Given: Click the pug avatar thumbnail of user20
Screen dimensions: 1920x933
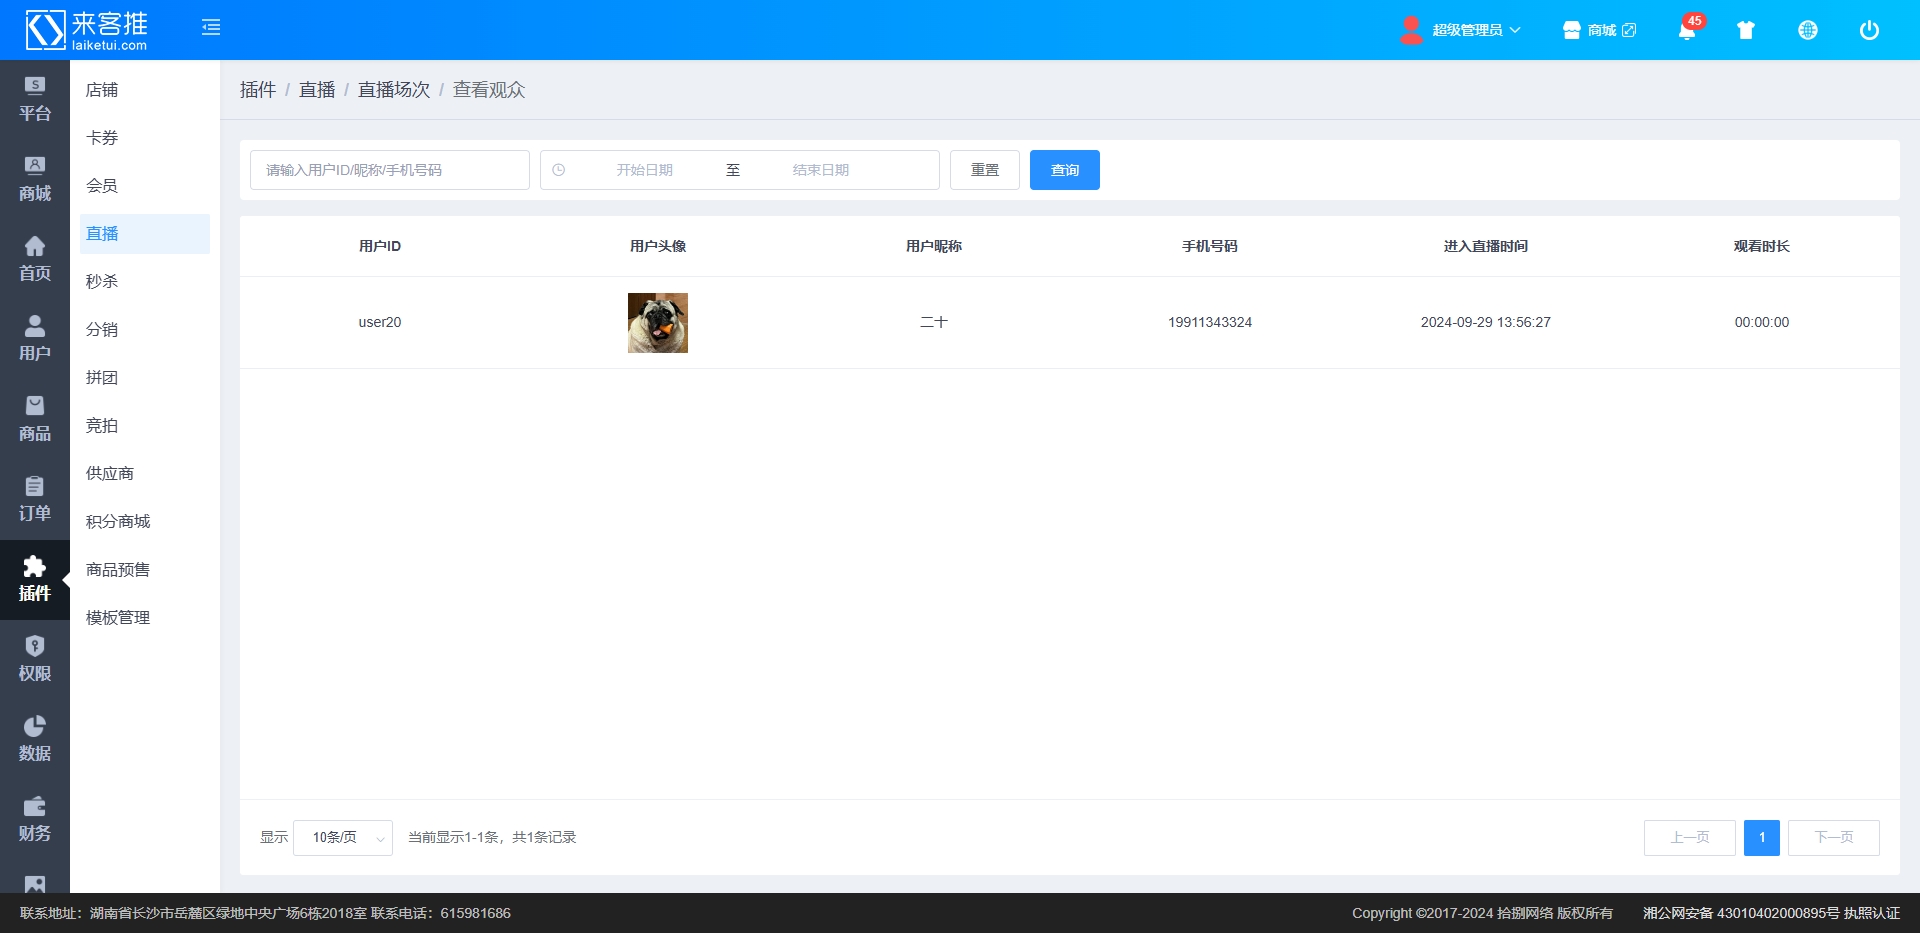Looking at the screenshot, I should pyautogui.click(x=657, y=323).
